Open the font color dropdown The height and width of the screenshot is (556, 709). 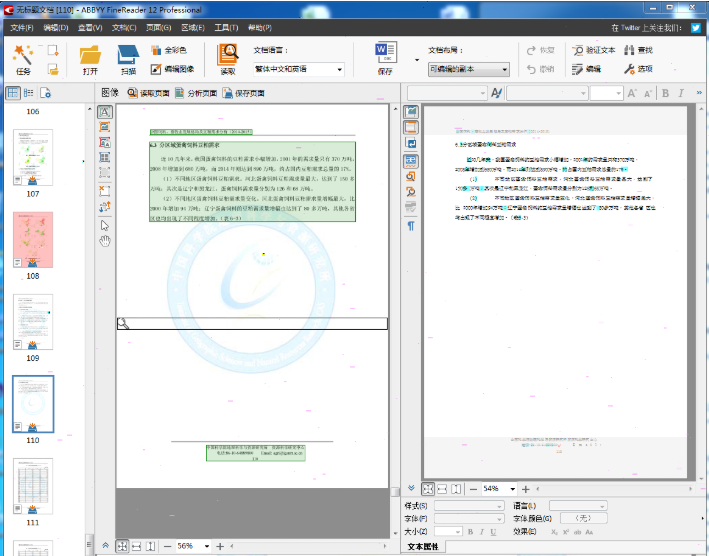coord(583,518)
